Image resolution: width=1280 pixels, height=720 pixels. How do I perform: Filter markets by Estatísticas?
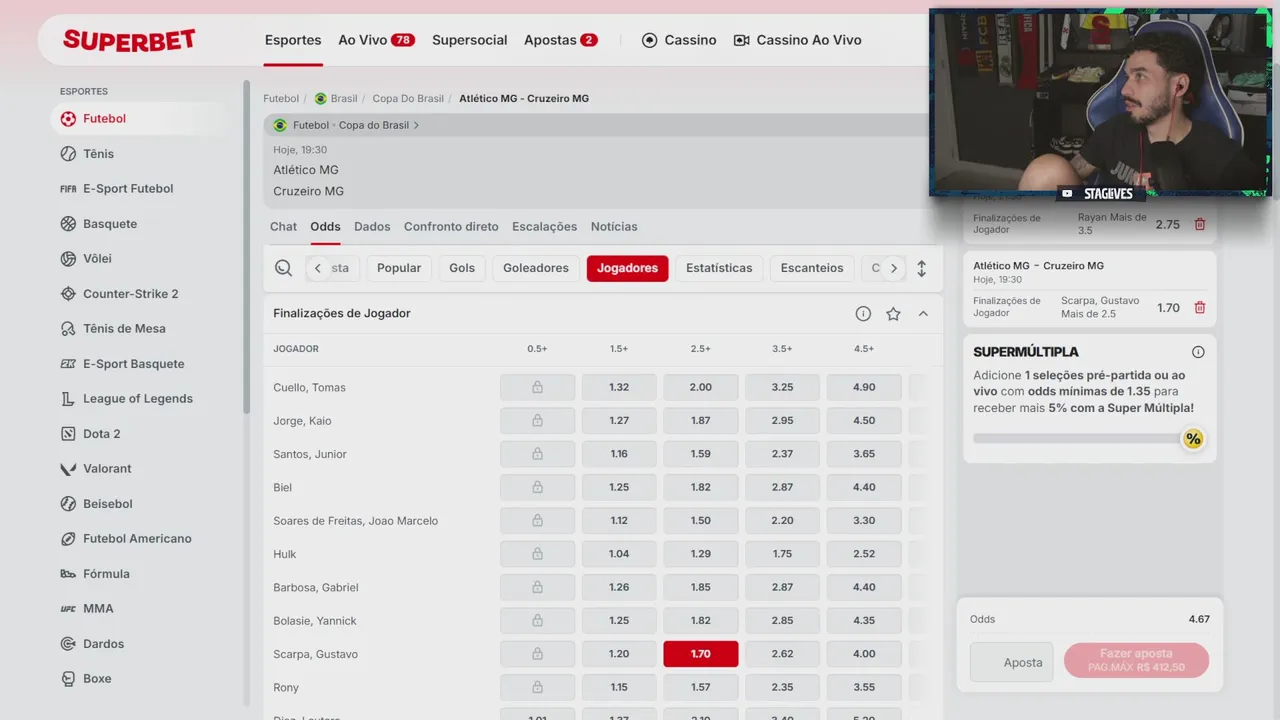tap(719, 268)
